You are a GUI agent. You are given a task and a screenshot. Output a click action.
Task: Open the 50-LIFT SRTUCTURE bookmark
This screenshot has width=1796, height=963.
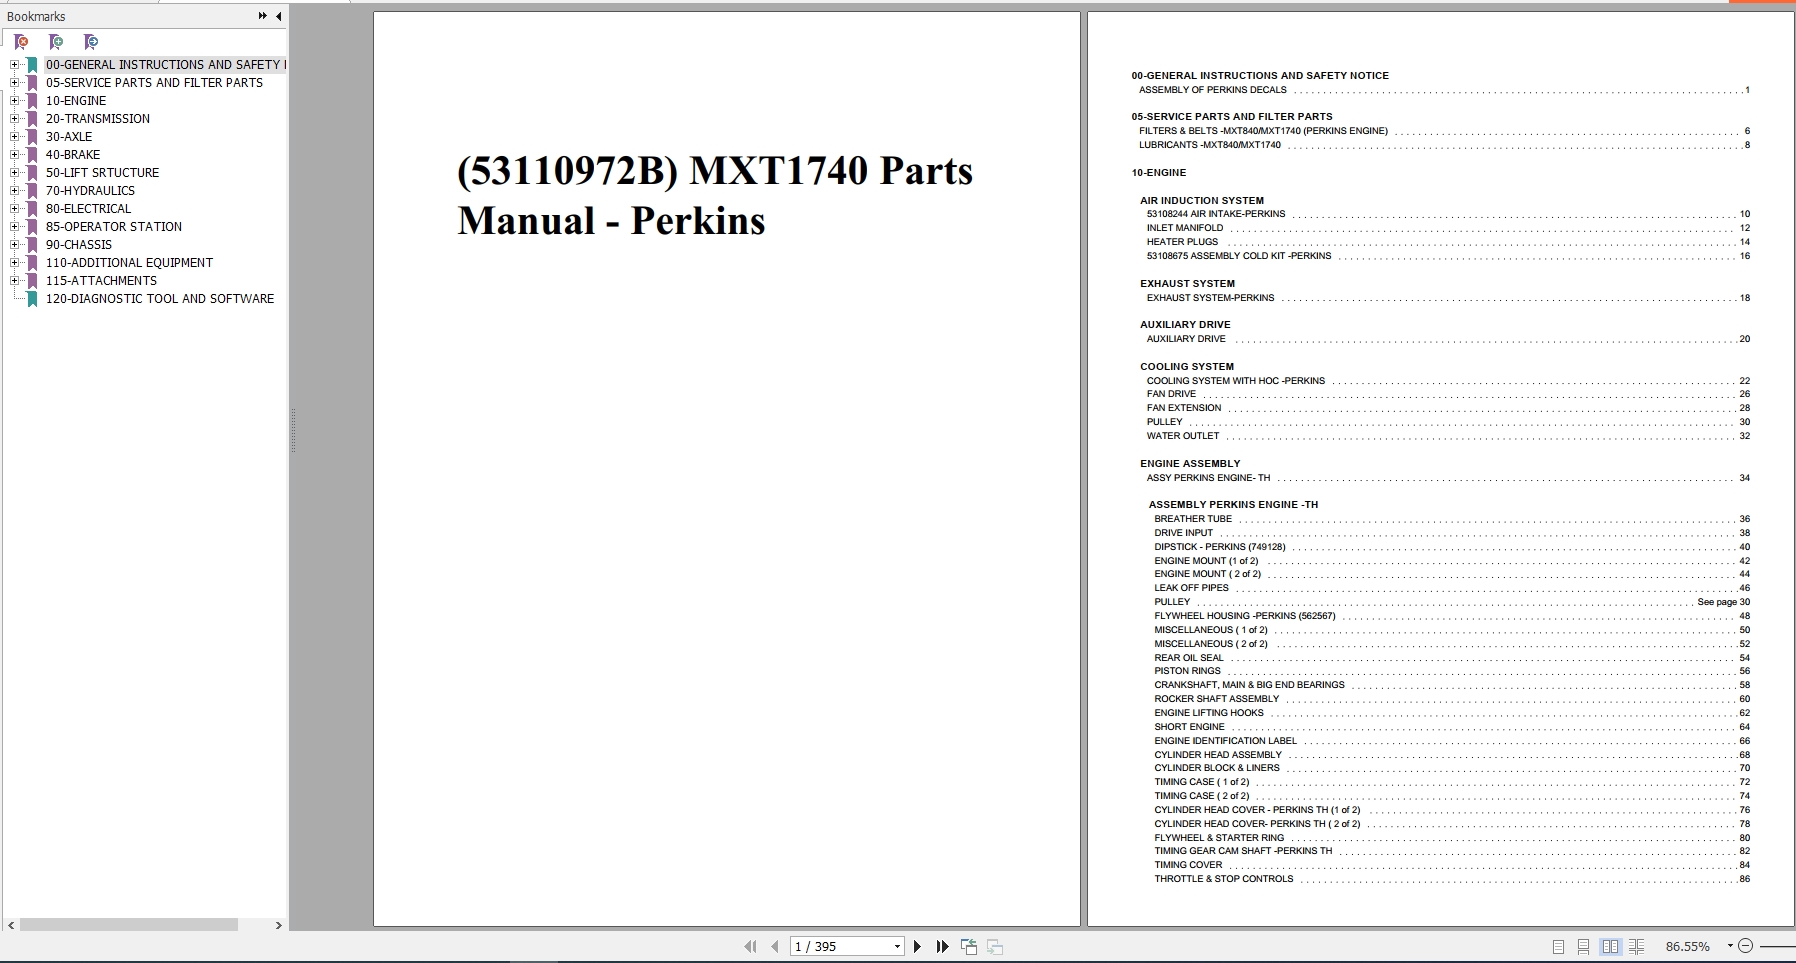[102, 173]
